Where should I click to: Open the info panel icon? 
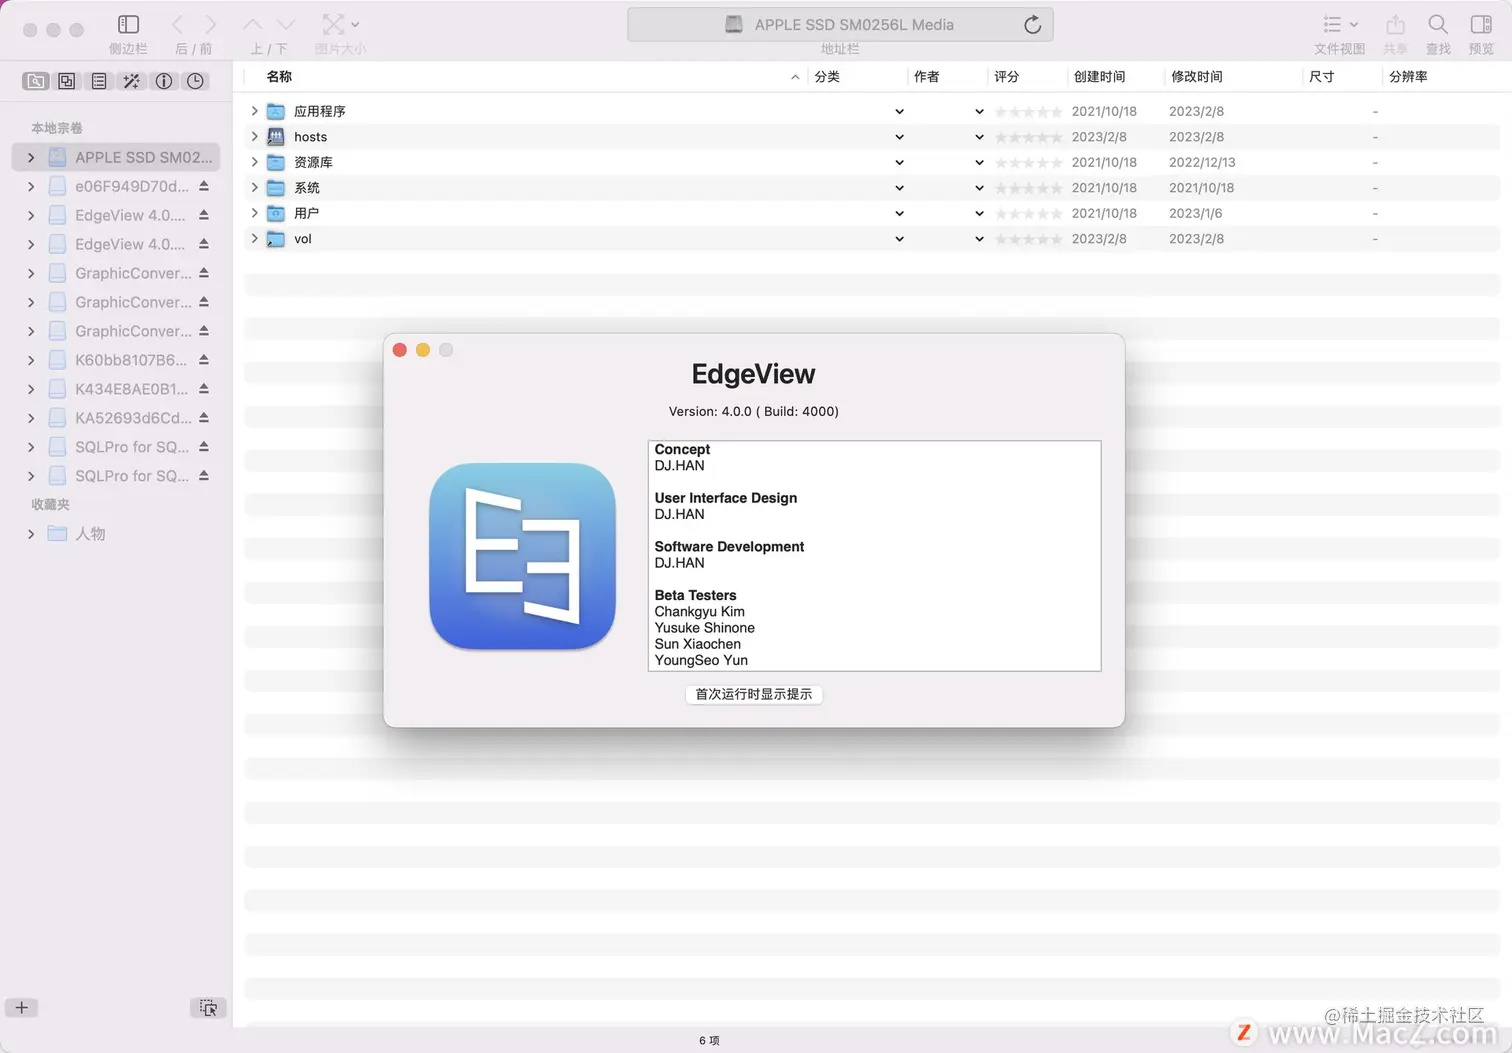[x=164, y=81]
